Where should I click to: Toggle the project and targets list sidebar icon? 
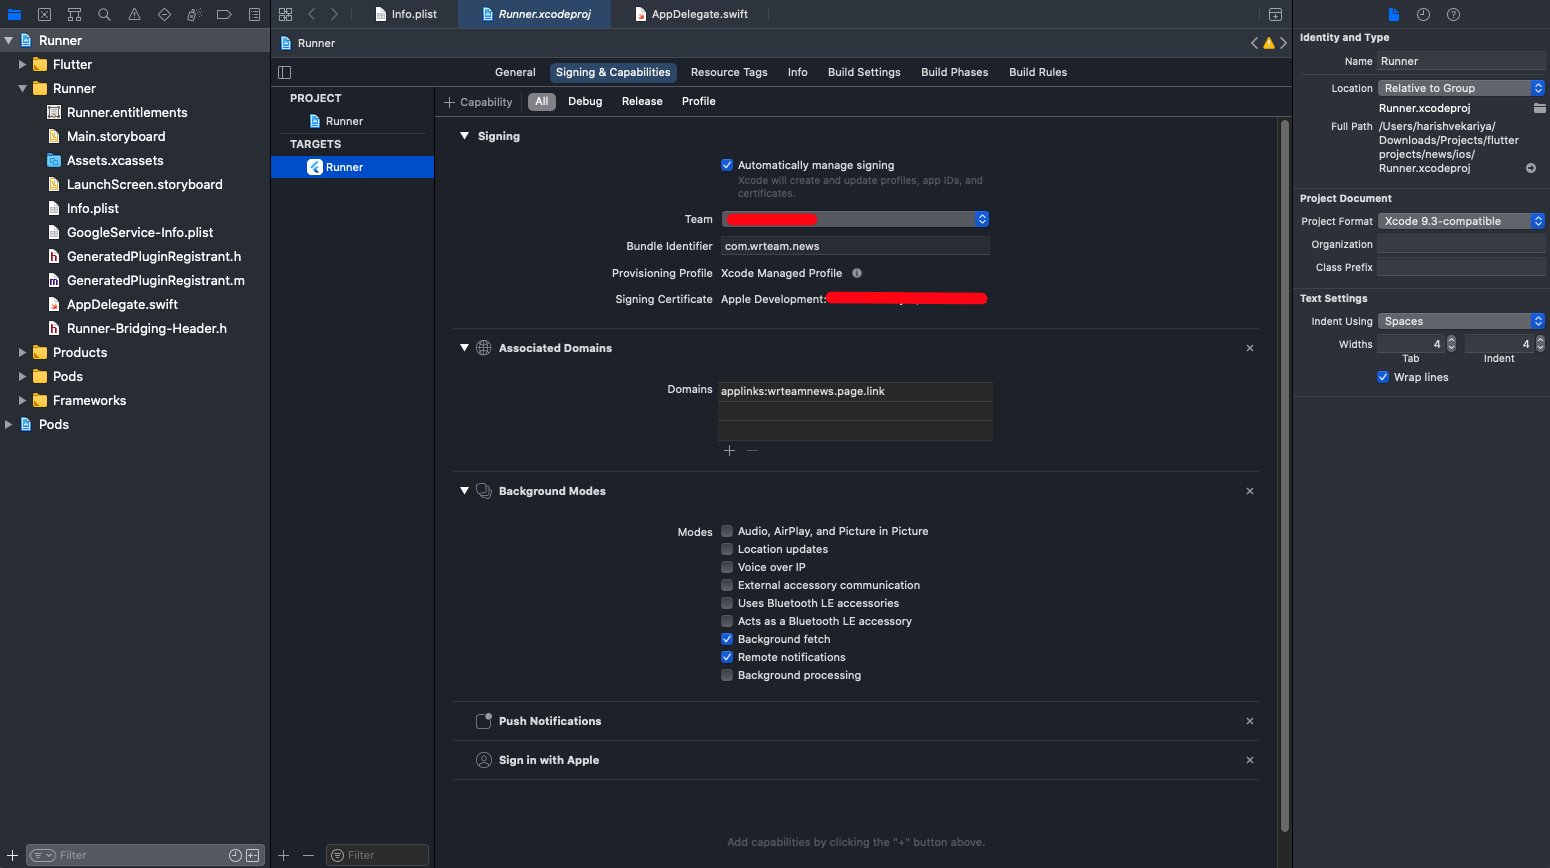tap(284, 72)
